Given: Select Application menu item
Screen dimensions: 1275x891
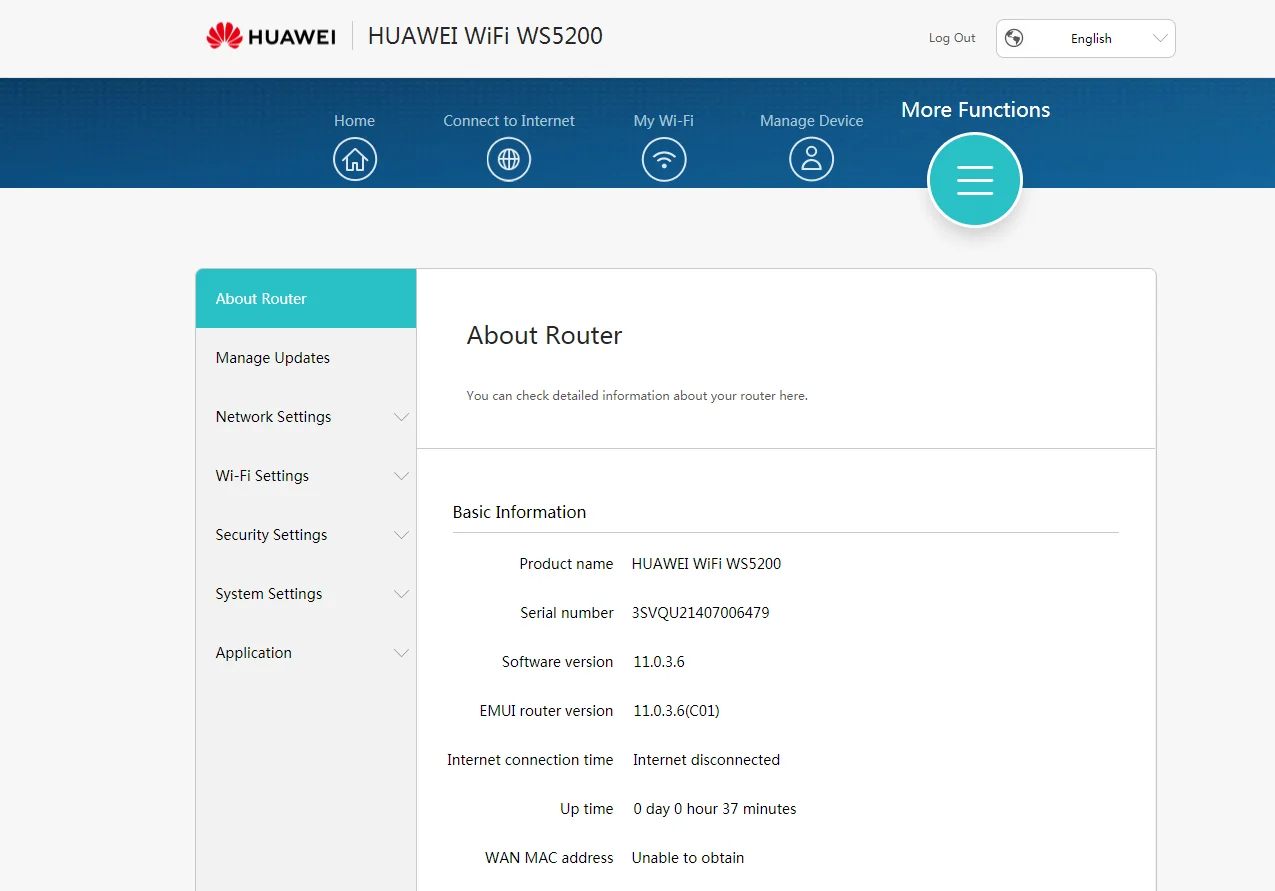Looking at the screenshot, I should tap(306, 653).
